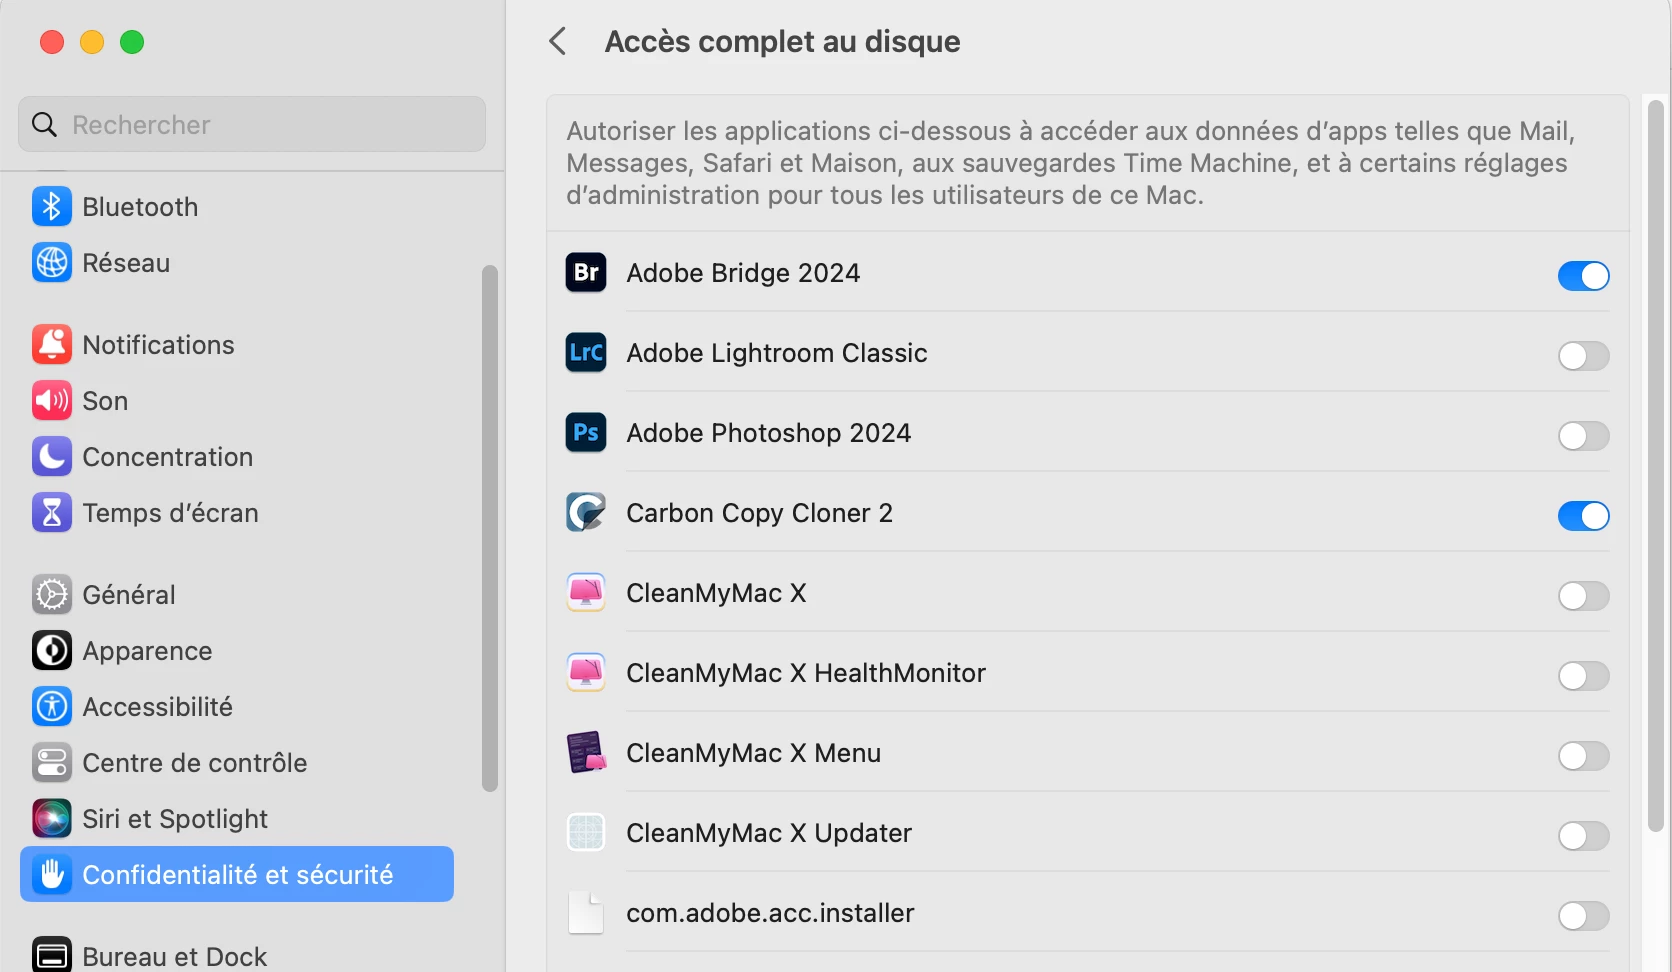Click the CleanMyMac X app icon
Image resolution: width=1672 pixels, height=972 pixels.
click(x=586, y=592)
